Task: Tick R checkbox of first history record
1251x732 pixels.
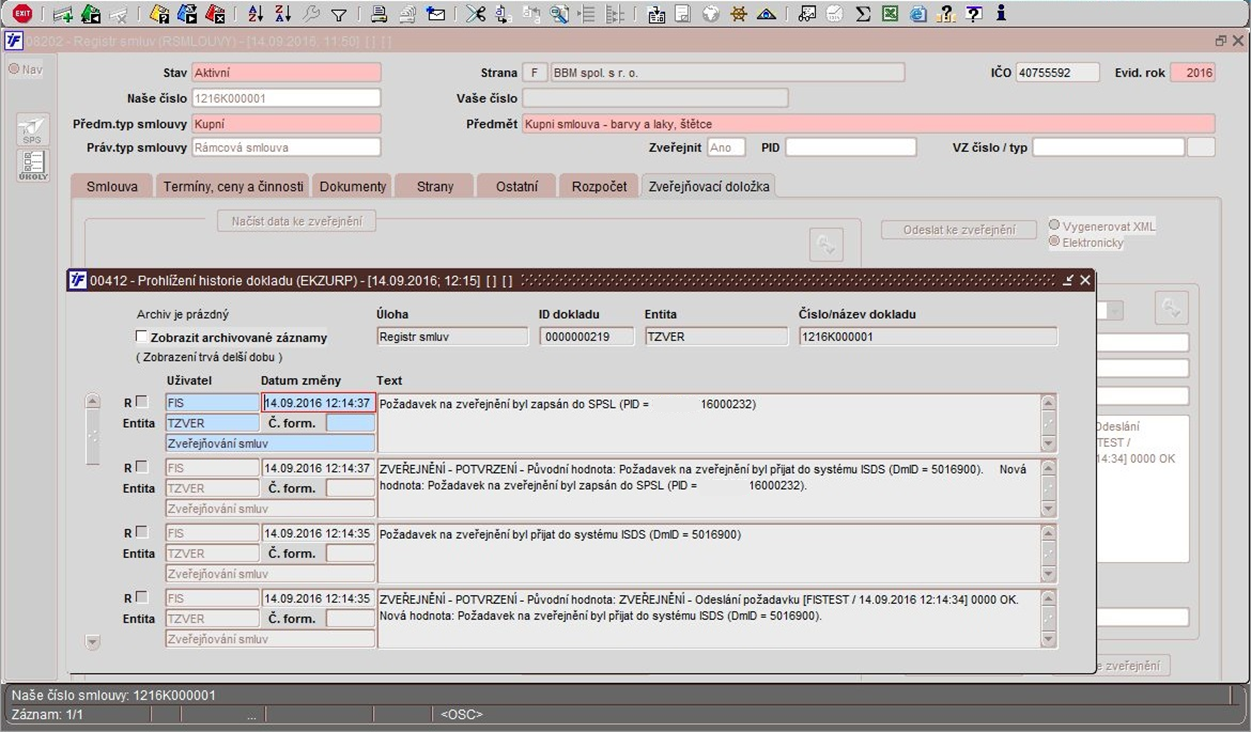Action: [x=141, y=402]
